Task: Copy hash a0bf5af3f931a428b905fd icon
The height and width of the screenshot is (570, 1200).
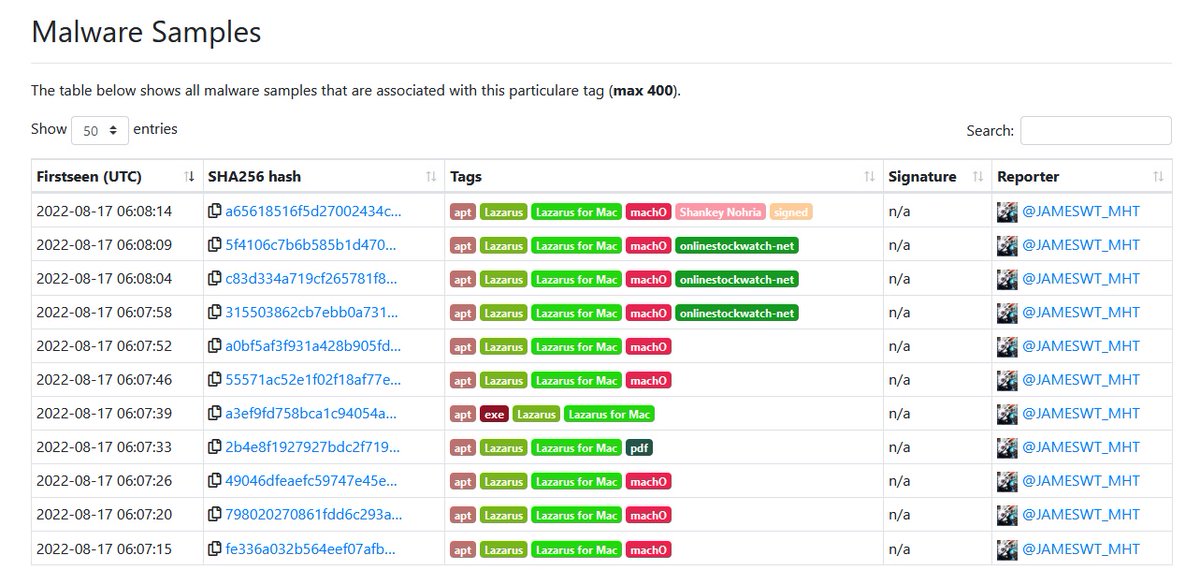Action: [214, 347]
